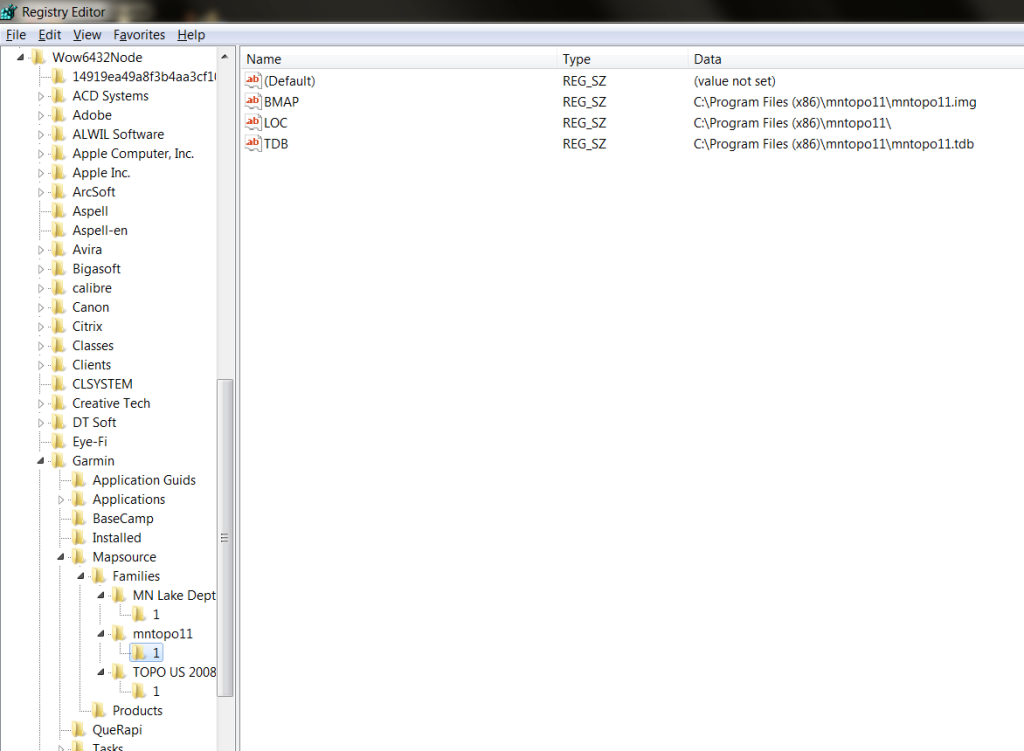Open the Favorites menu
This screenshot has height=751, width=1024.
coord(139,35)
